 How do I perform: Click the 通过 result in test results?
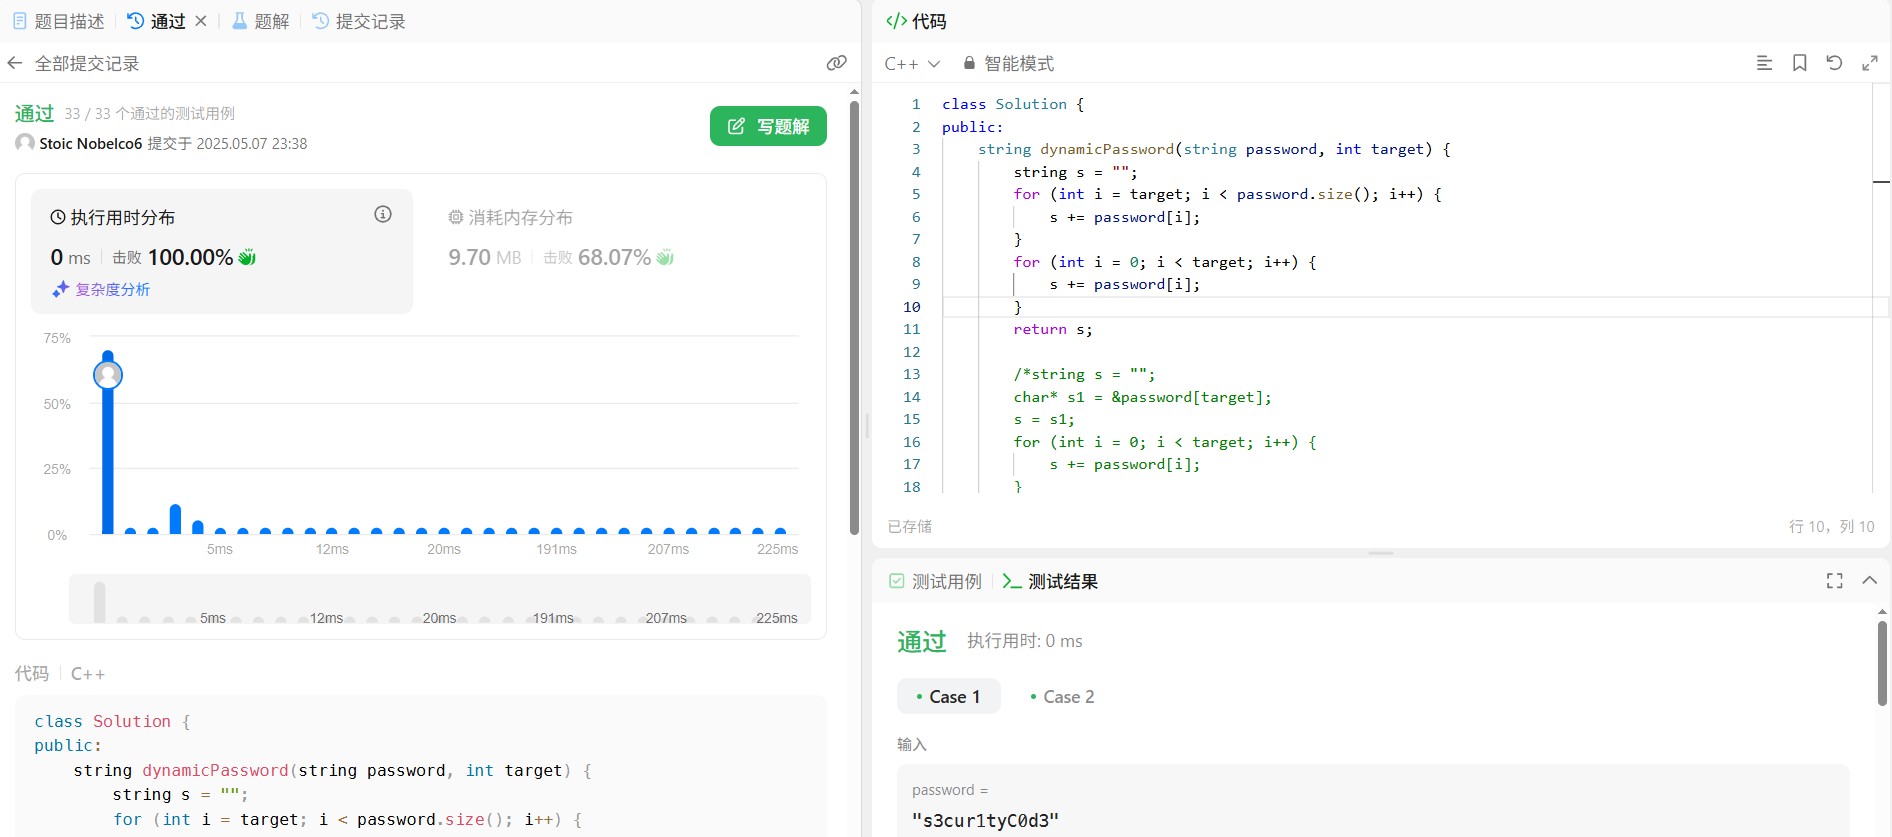point(921,641)
